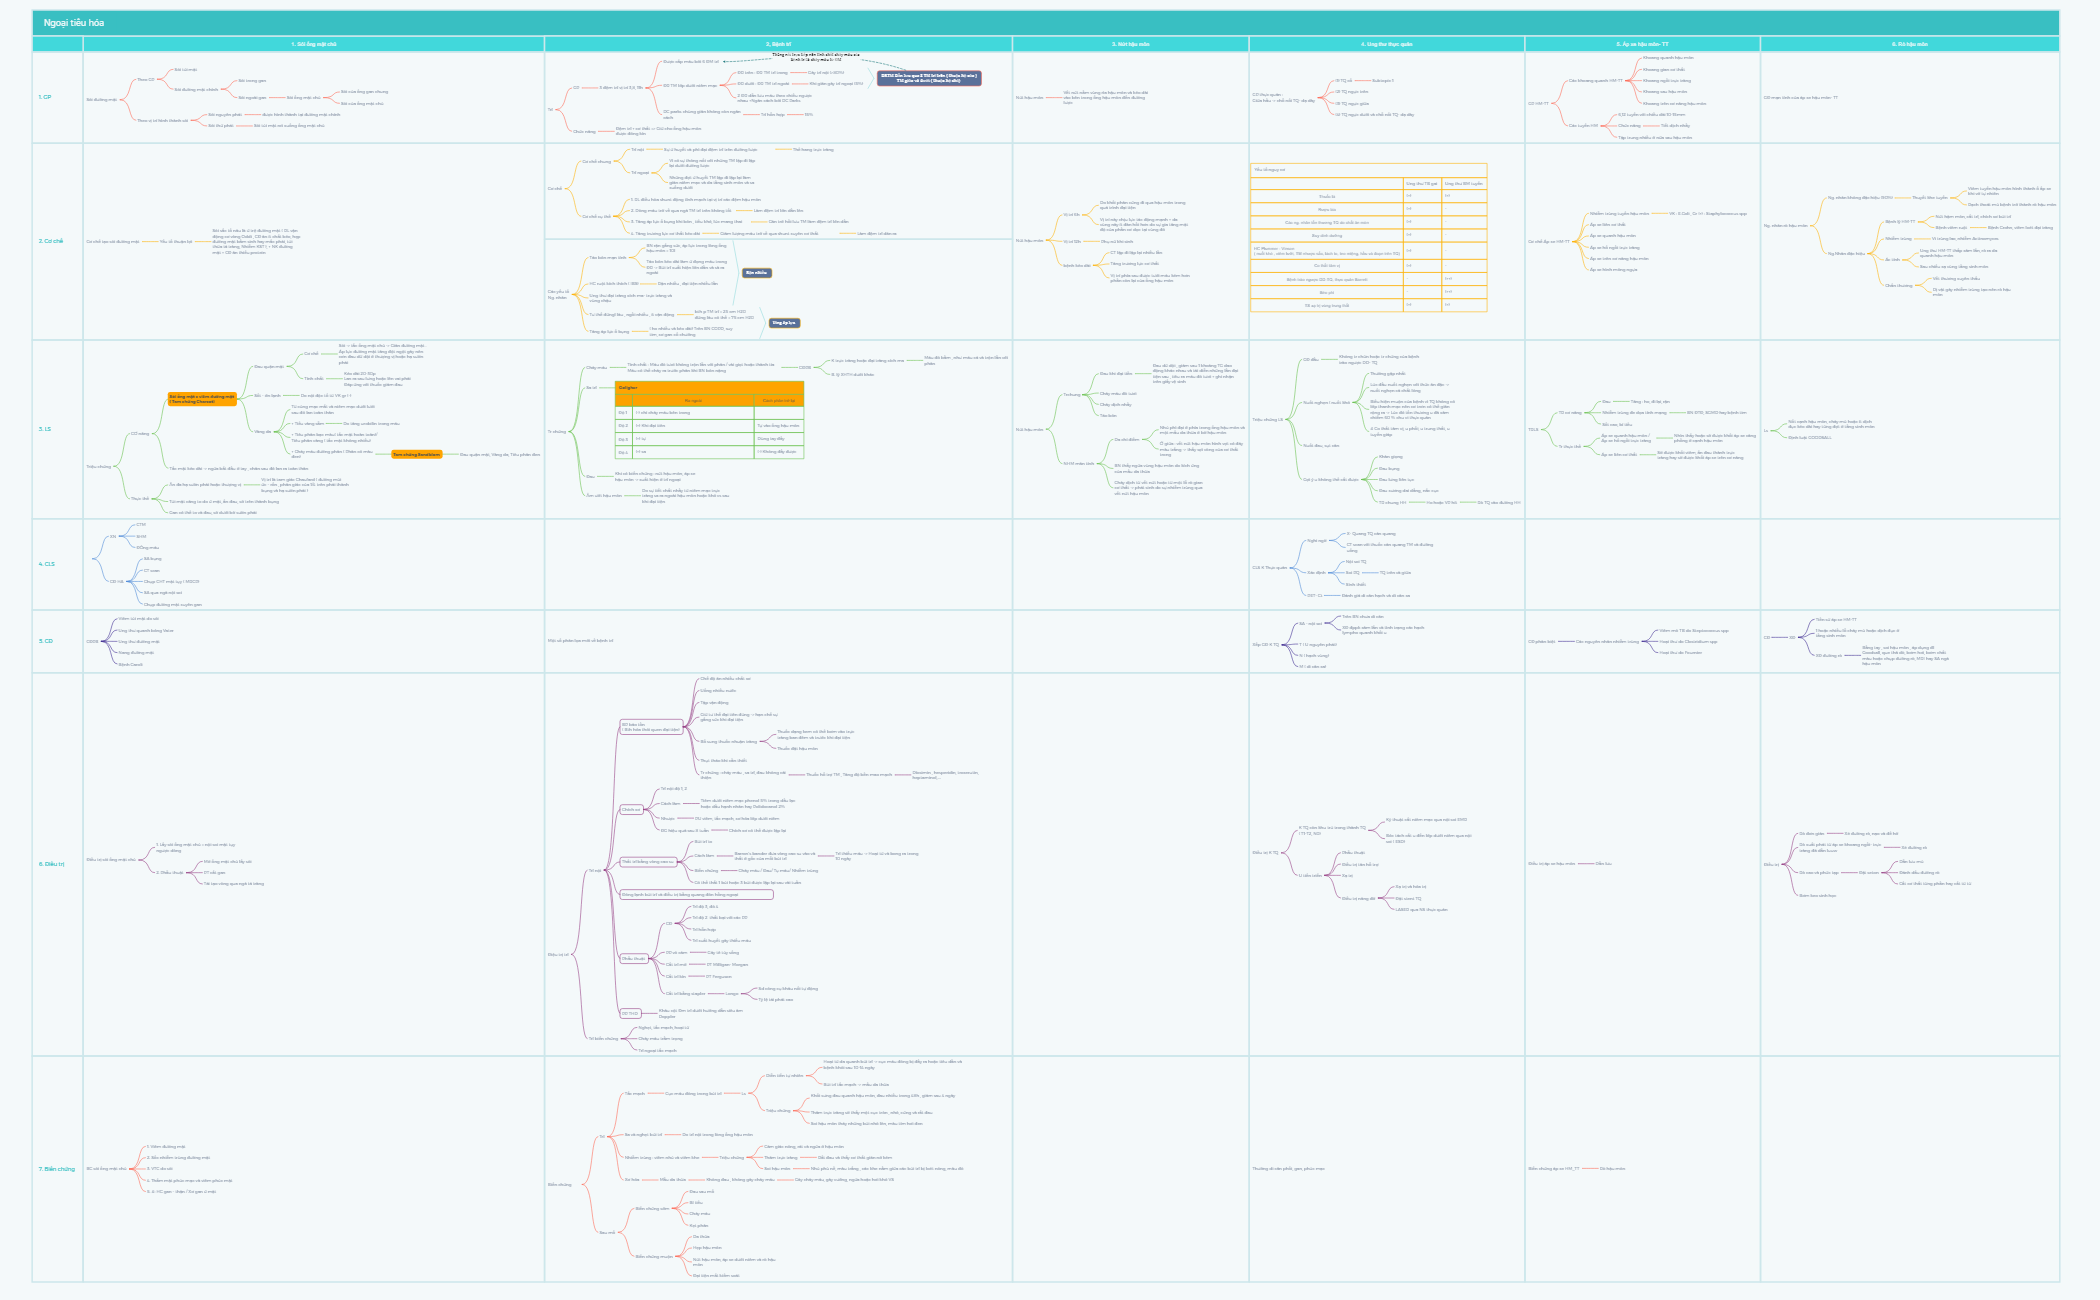Click row label '1. GP'
The image size is (2100, 1300).
pos(45,97)
